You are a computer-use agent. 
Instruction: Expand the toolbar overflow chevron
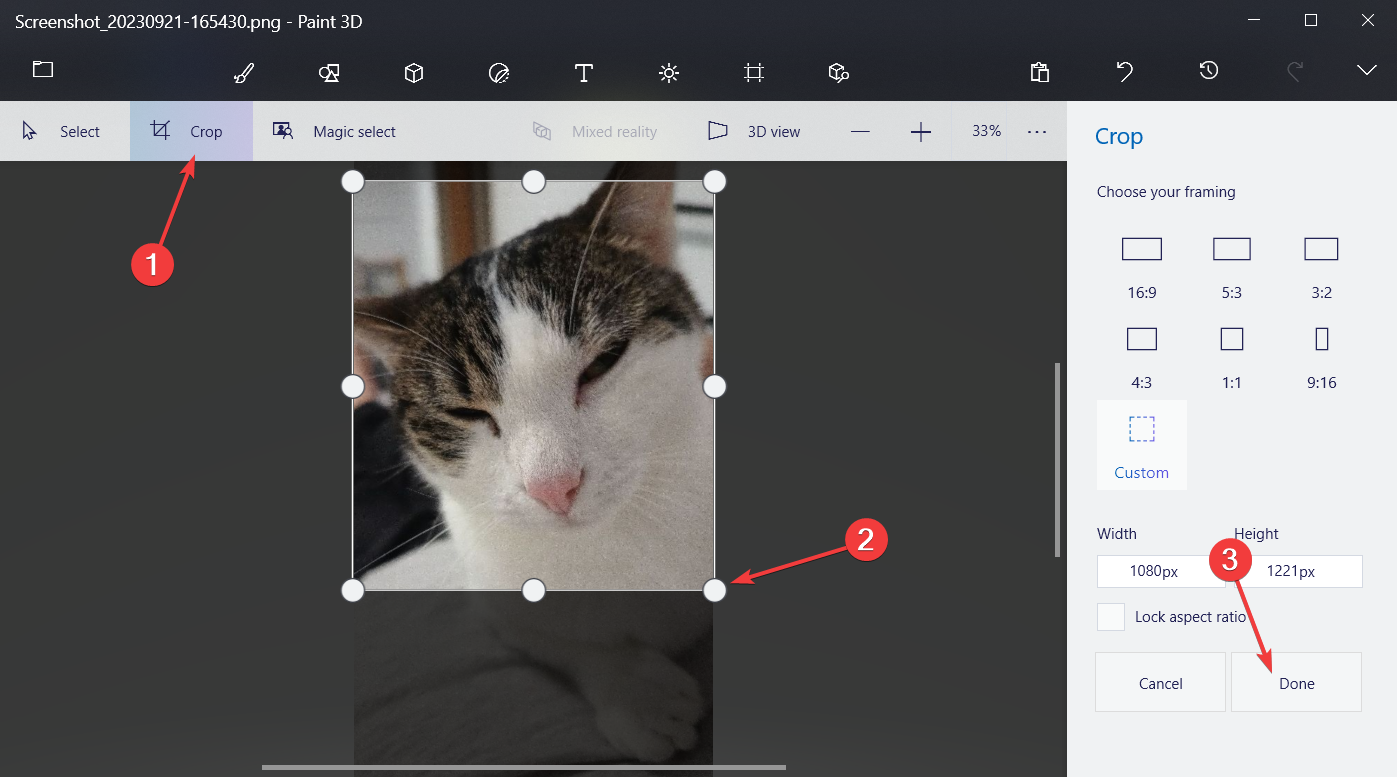click(1366, 71)
